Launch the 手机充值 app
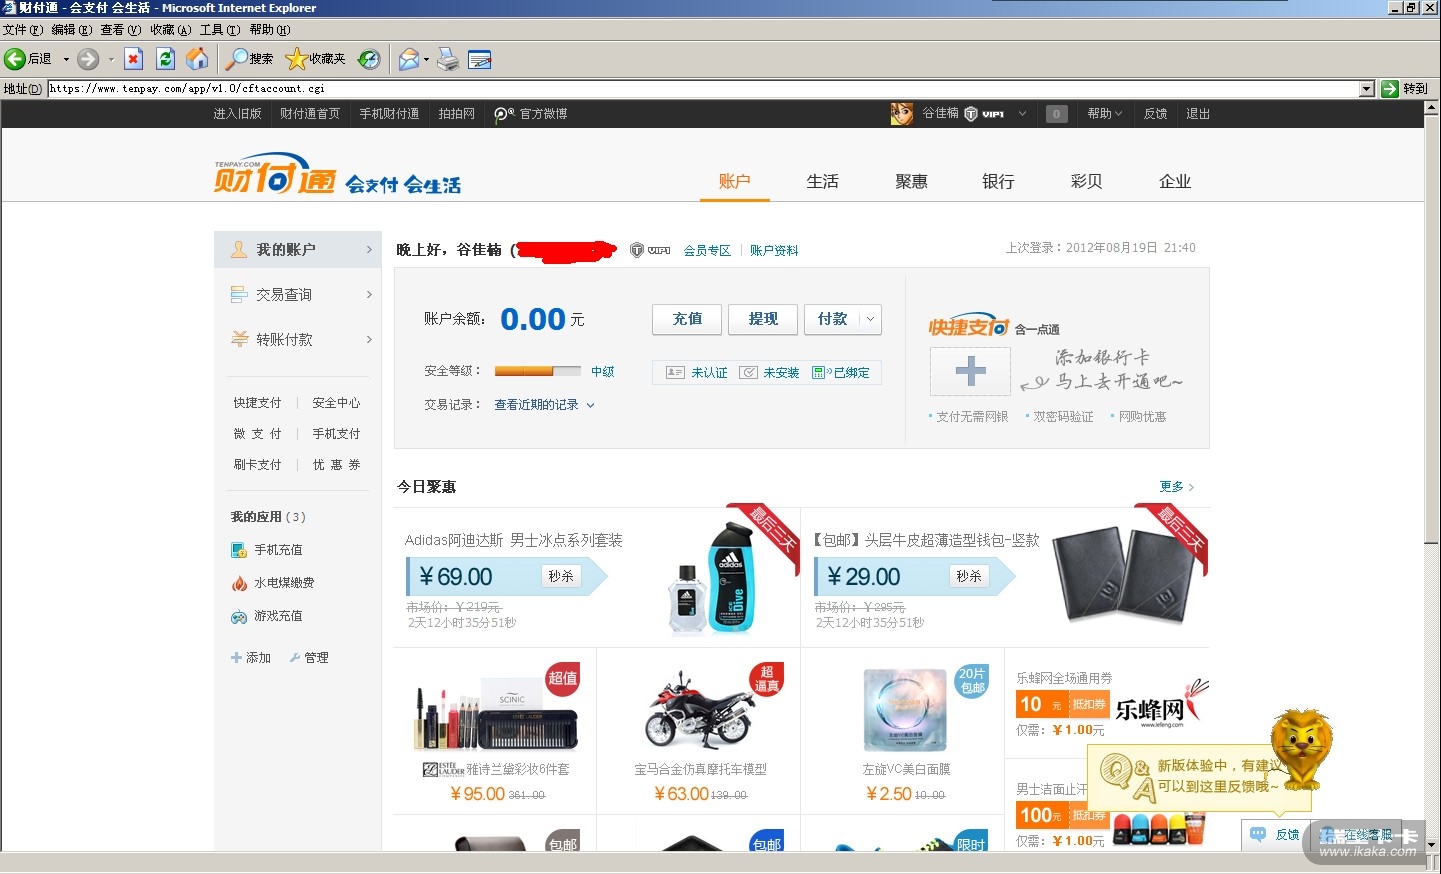1441x874 pixels. pos(267,550)
